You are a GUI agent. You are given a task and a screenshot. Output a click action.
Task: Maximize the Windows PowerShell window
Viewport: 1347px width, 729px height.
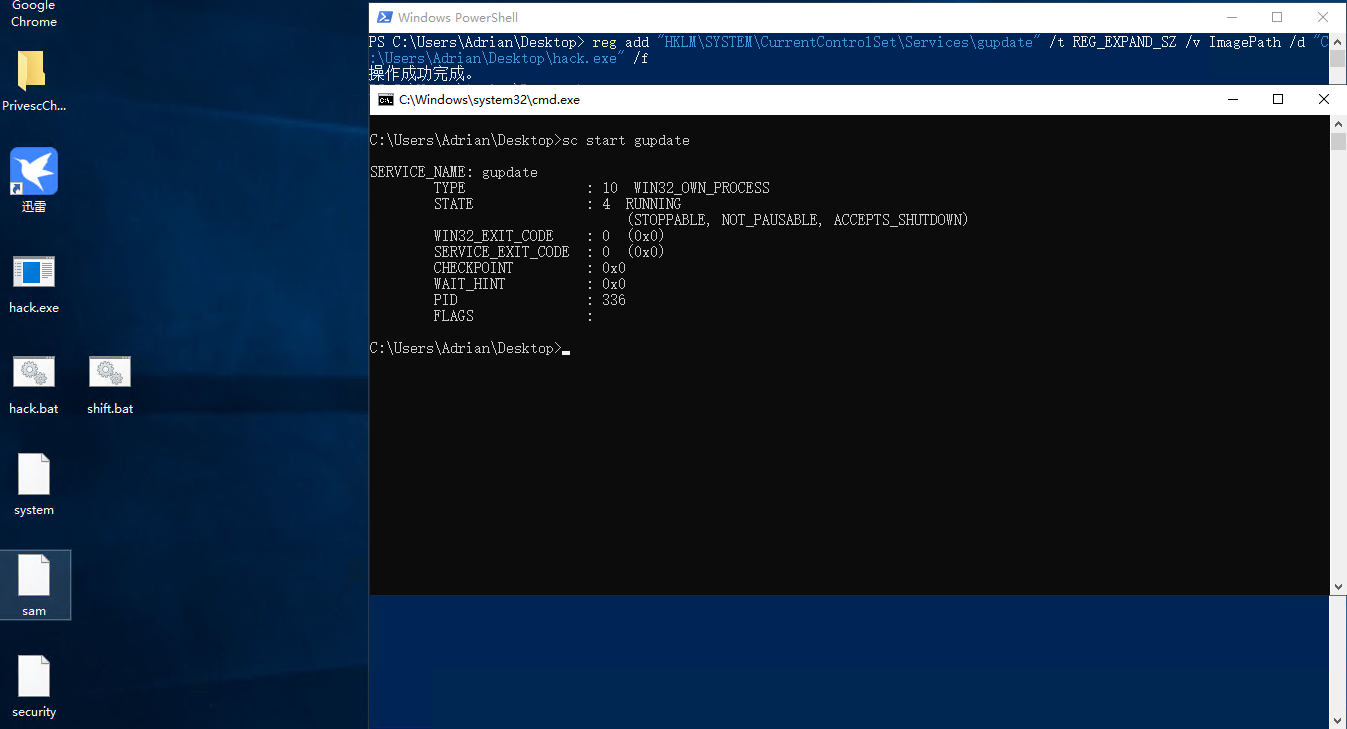tap(1277, 17)
